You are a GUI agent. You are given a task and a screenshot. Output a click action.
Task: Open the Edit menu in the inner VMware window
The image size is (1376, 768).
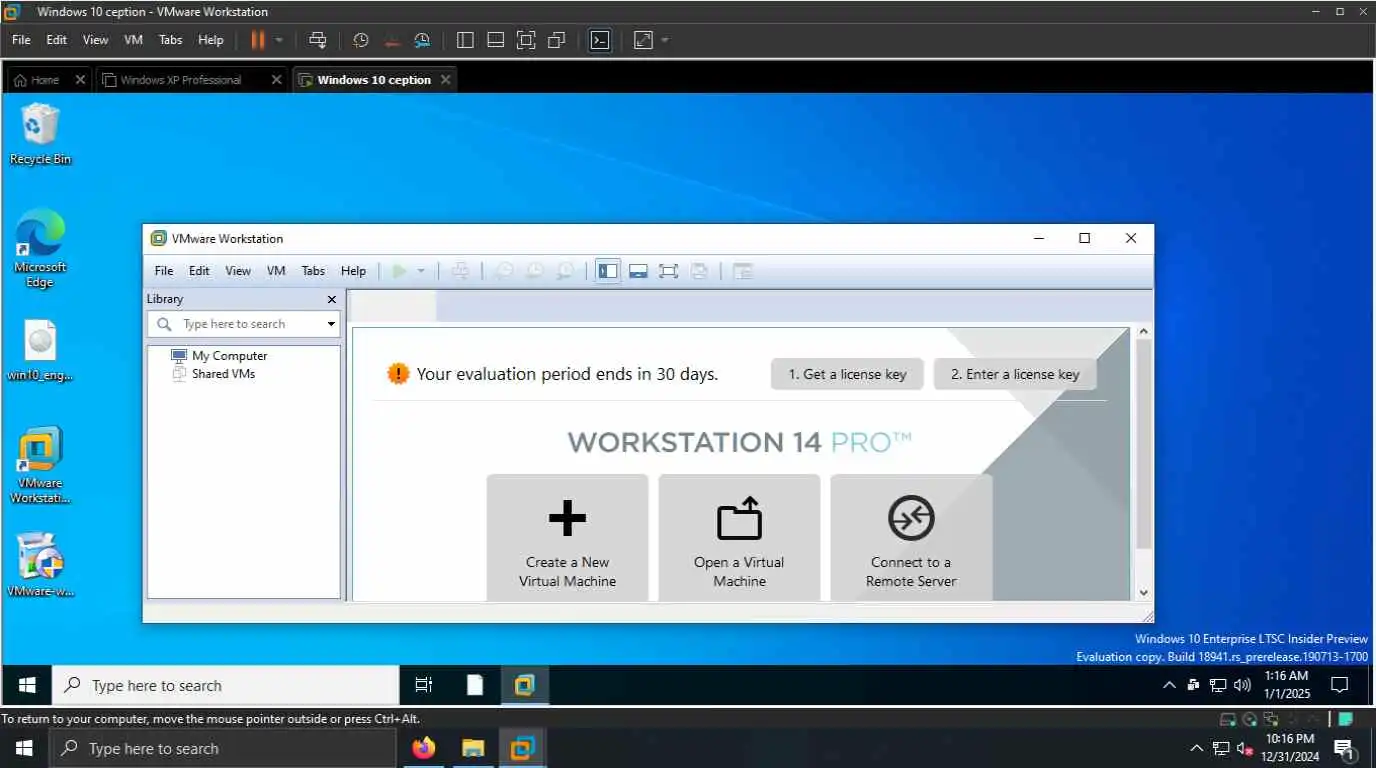[199, 271]
